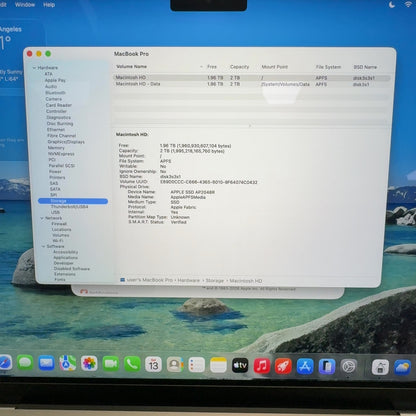Open the Calendar icon showing 13
This screenshot has width=416, height=416.
[x=153, y=365]
